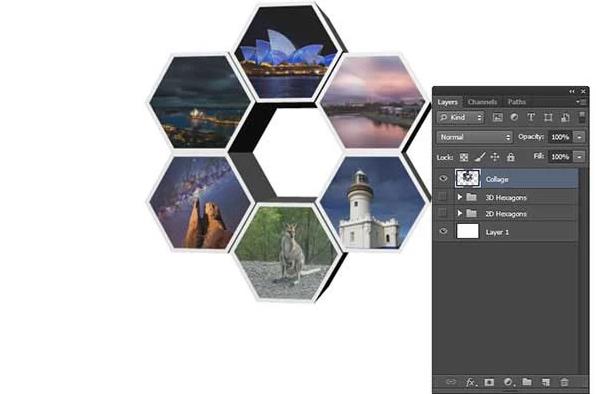Delete layer with the trash icon
This screenshot has height=394, width=596.
564,382
